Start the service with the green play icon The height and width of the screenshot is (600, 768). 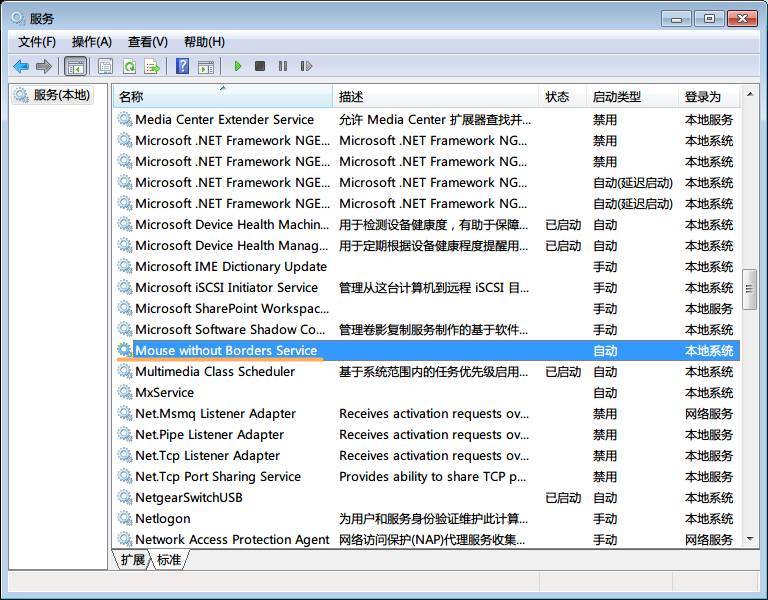(238, 66)
